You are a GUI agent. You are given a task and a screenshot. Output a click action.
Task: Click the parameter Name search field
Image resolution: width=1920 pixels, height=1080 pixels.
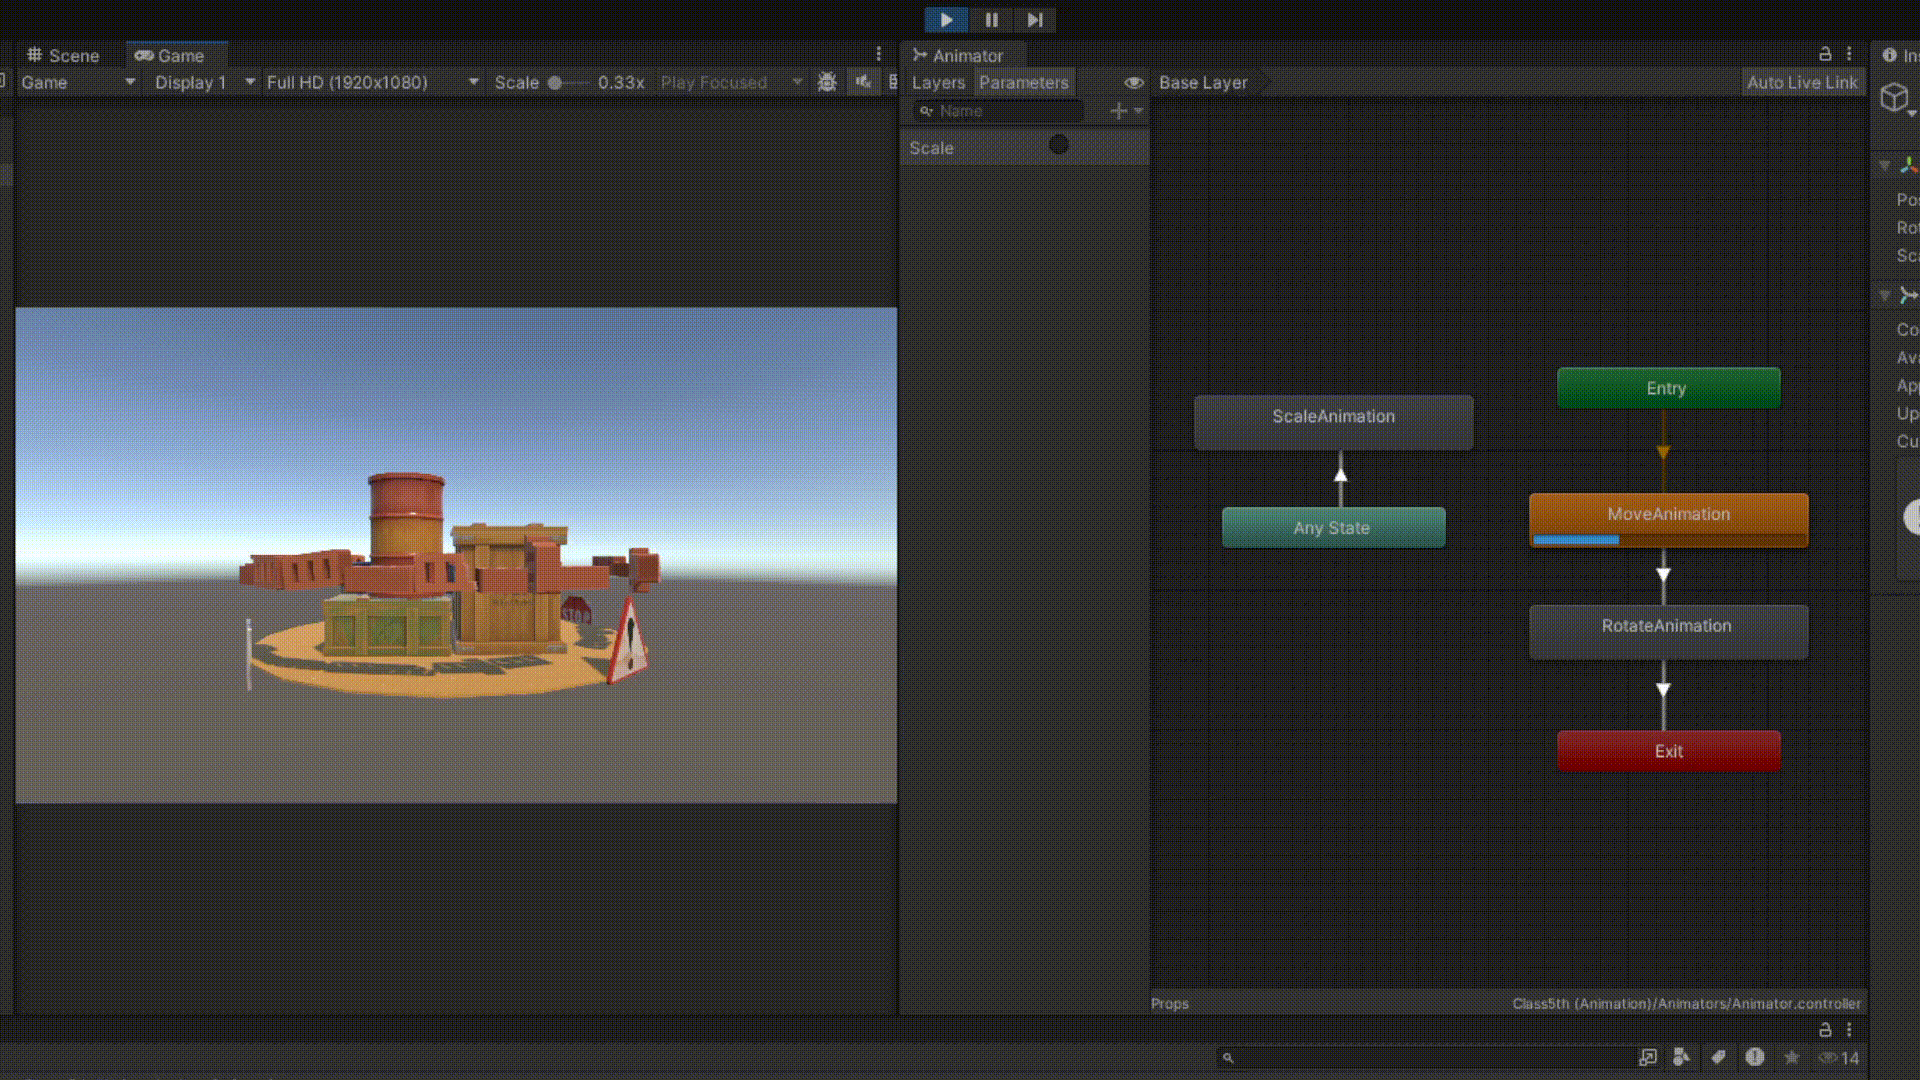(1000, 111)
